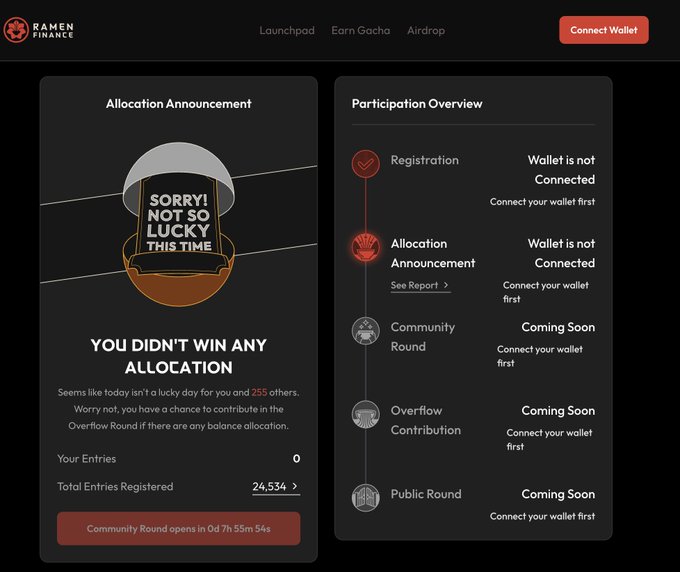This screenshot has width=680, height=572.
Task: Click the red 255 others count
Action: [x=259, y=392]
